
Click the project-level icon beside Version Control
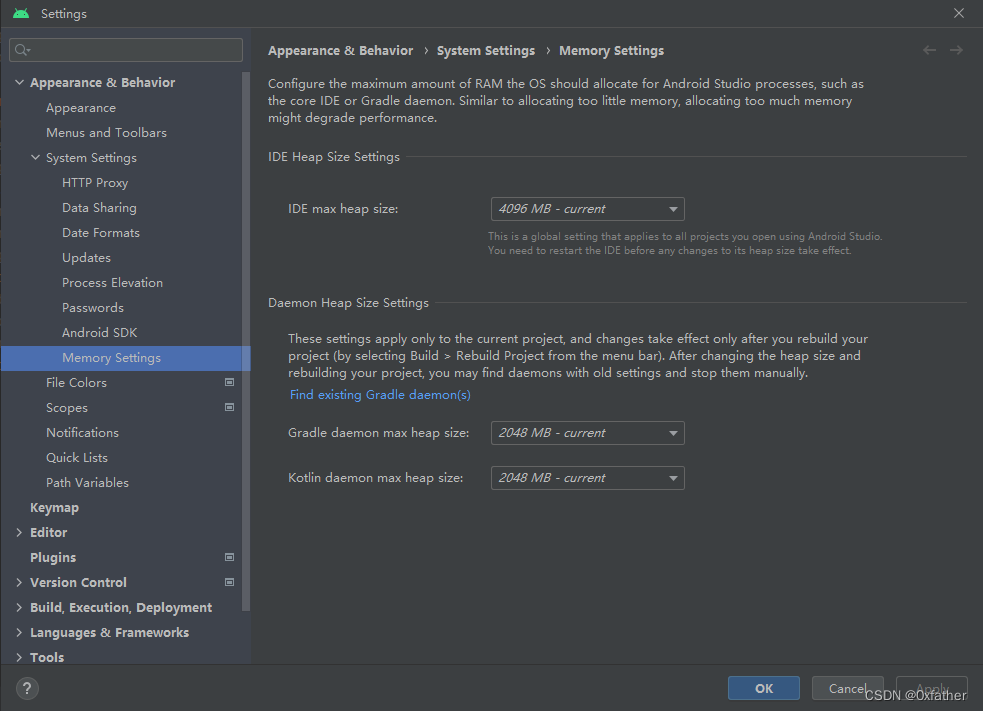click(x=229, y=582)
